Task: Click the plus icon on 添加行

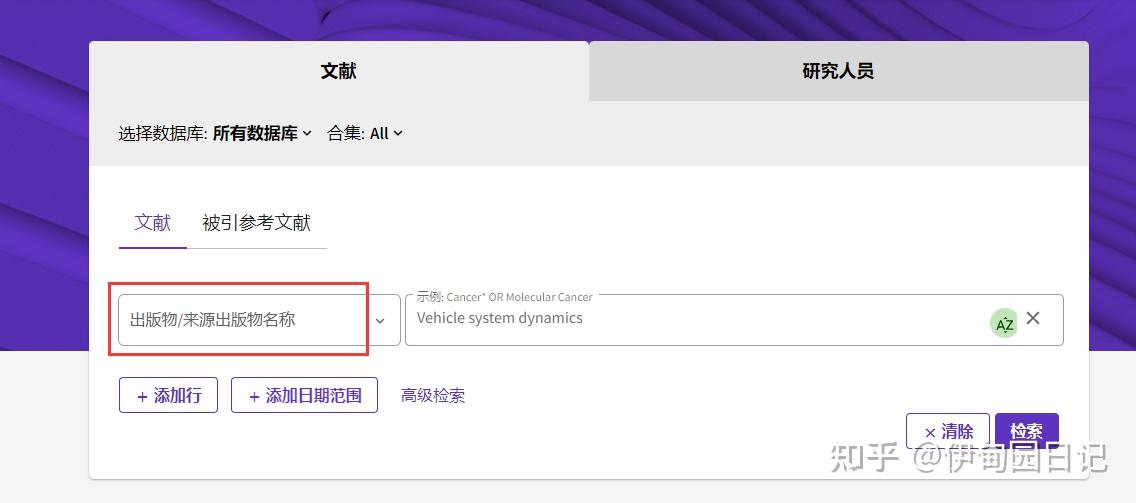Action: 142,396
